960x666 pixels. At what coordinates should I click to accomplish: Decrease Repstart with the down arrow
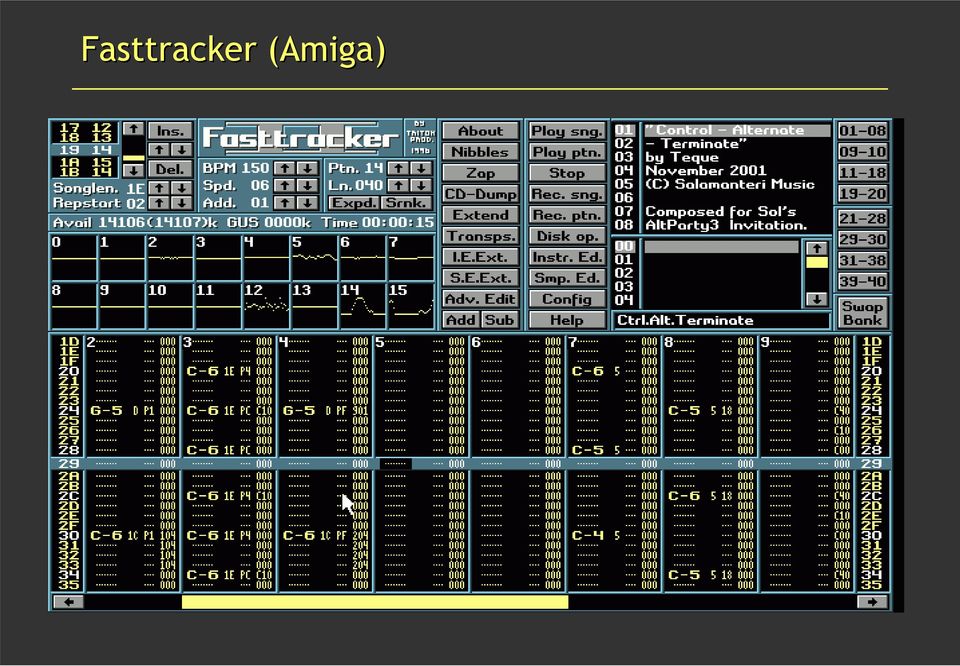181,203
